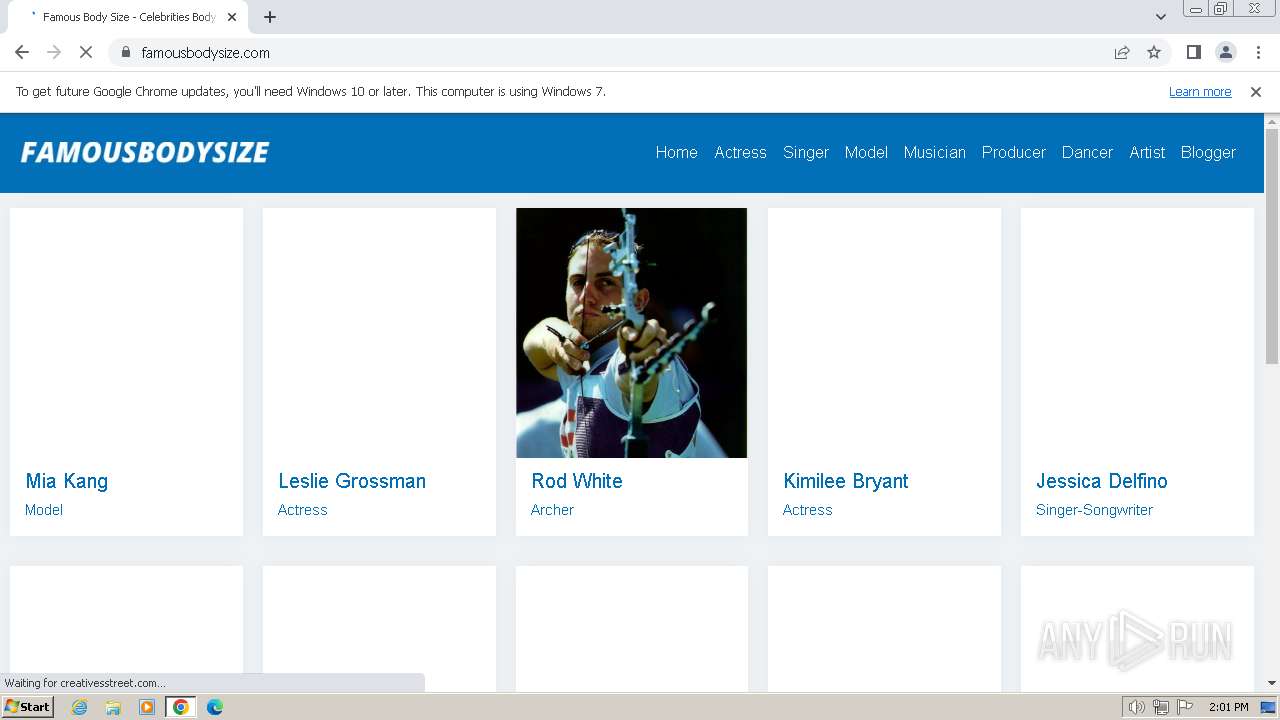Click the forward navigation arrow
The image size is (1280, 720).
pyautogui.click(x=54, y=52)
